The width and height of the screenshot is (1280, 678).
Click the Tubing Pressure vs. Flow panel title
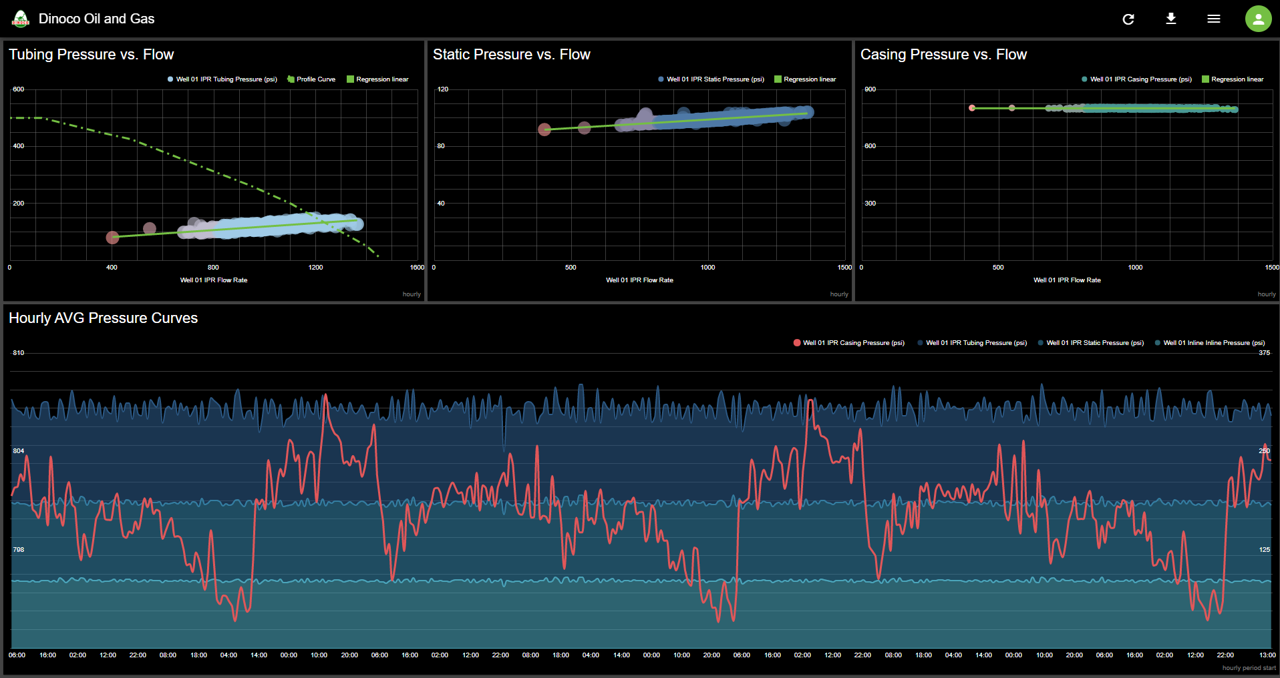(91, 54)
